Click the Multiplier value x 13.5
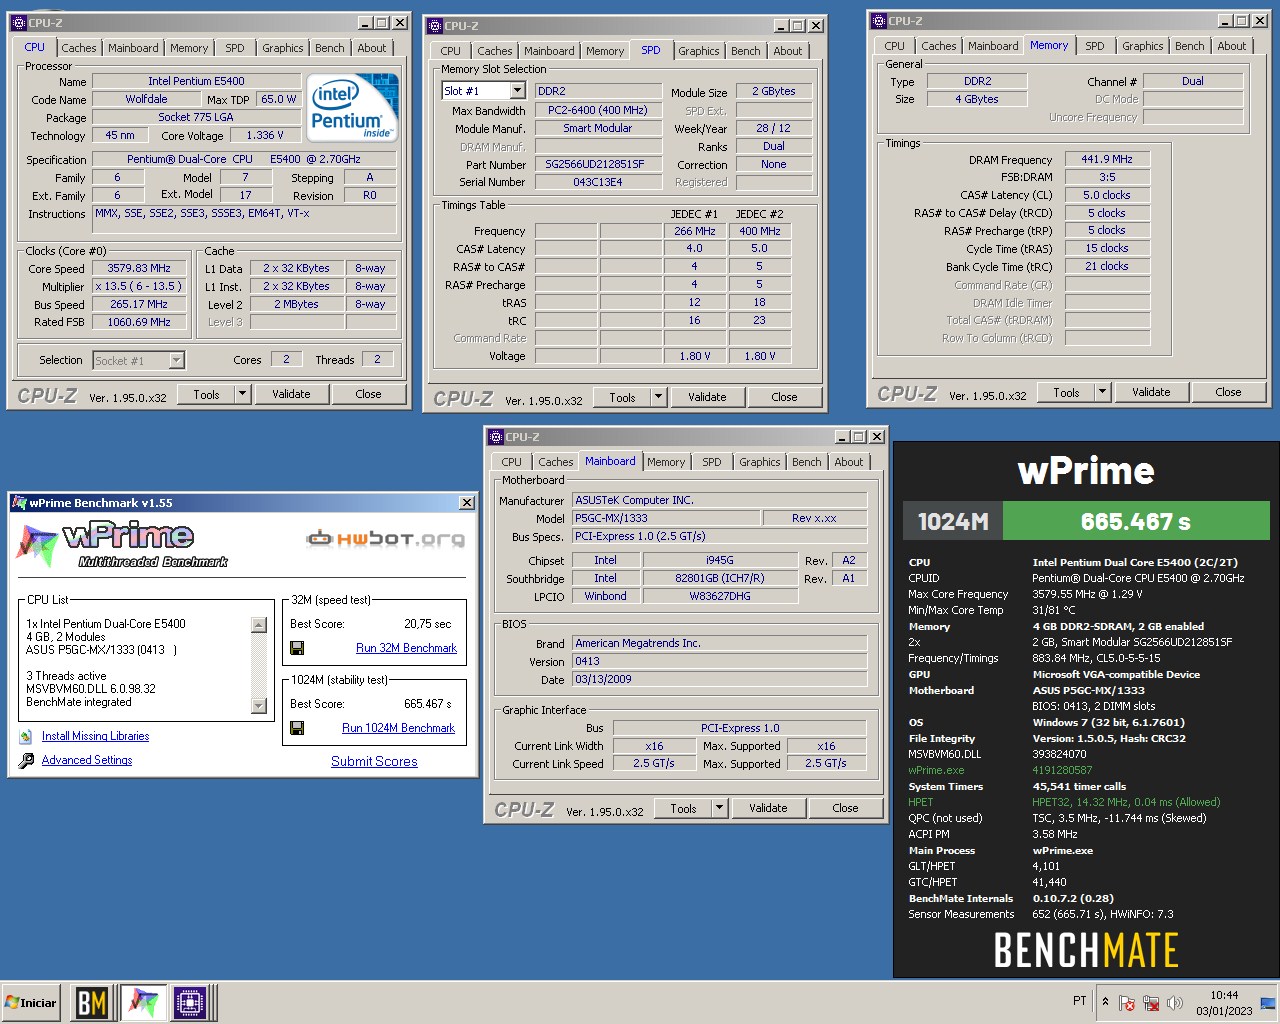This screenshot has width=1280, height=1024. 139,286
